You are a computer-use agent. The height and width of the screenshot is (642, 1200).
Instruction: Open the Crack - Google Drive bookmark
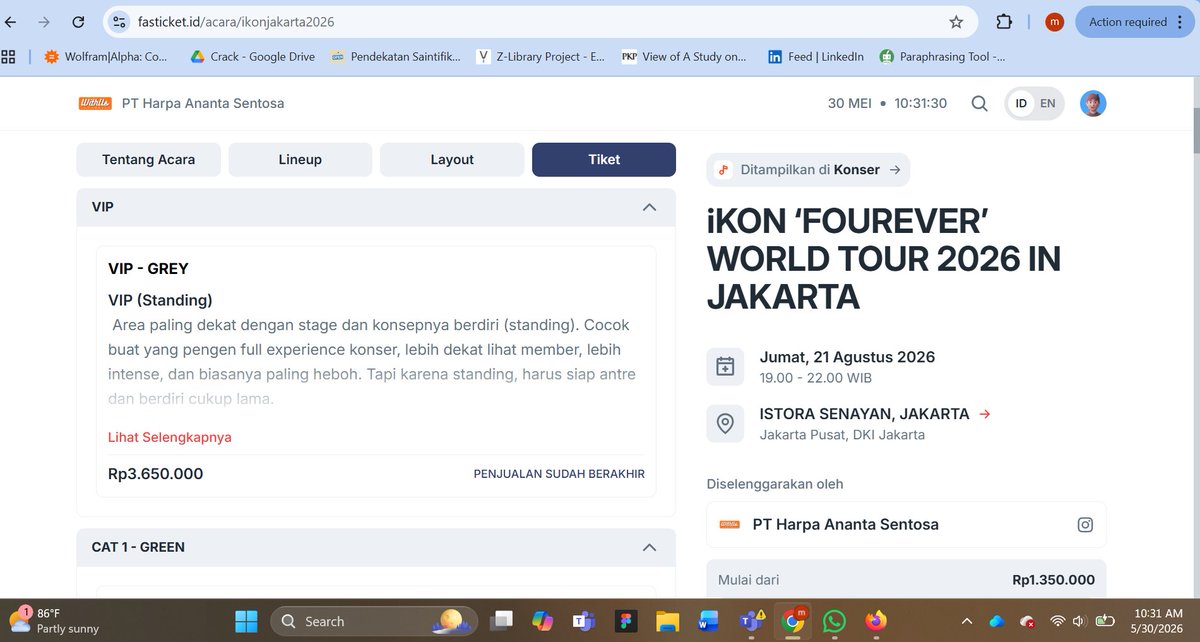point(252,57)
